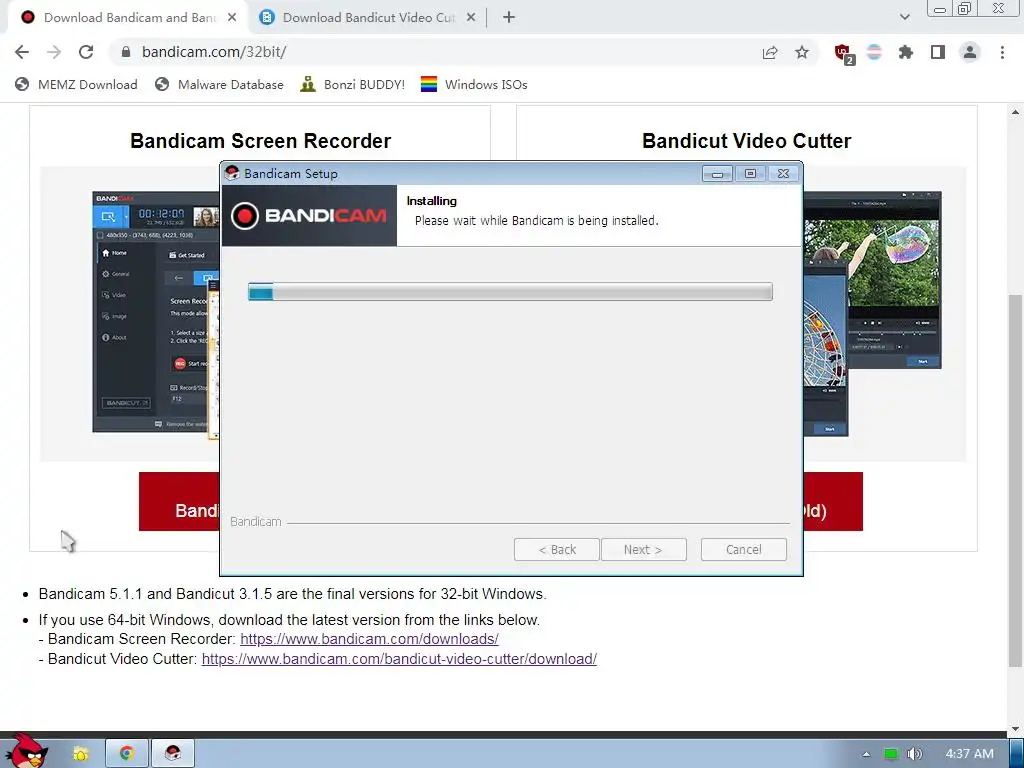This screenshot has height=768, width=1024.
Task: Minimize the Chrome browser window
Action: (x=940, y=9)
